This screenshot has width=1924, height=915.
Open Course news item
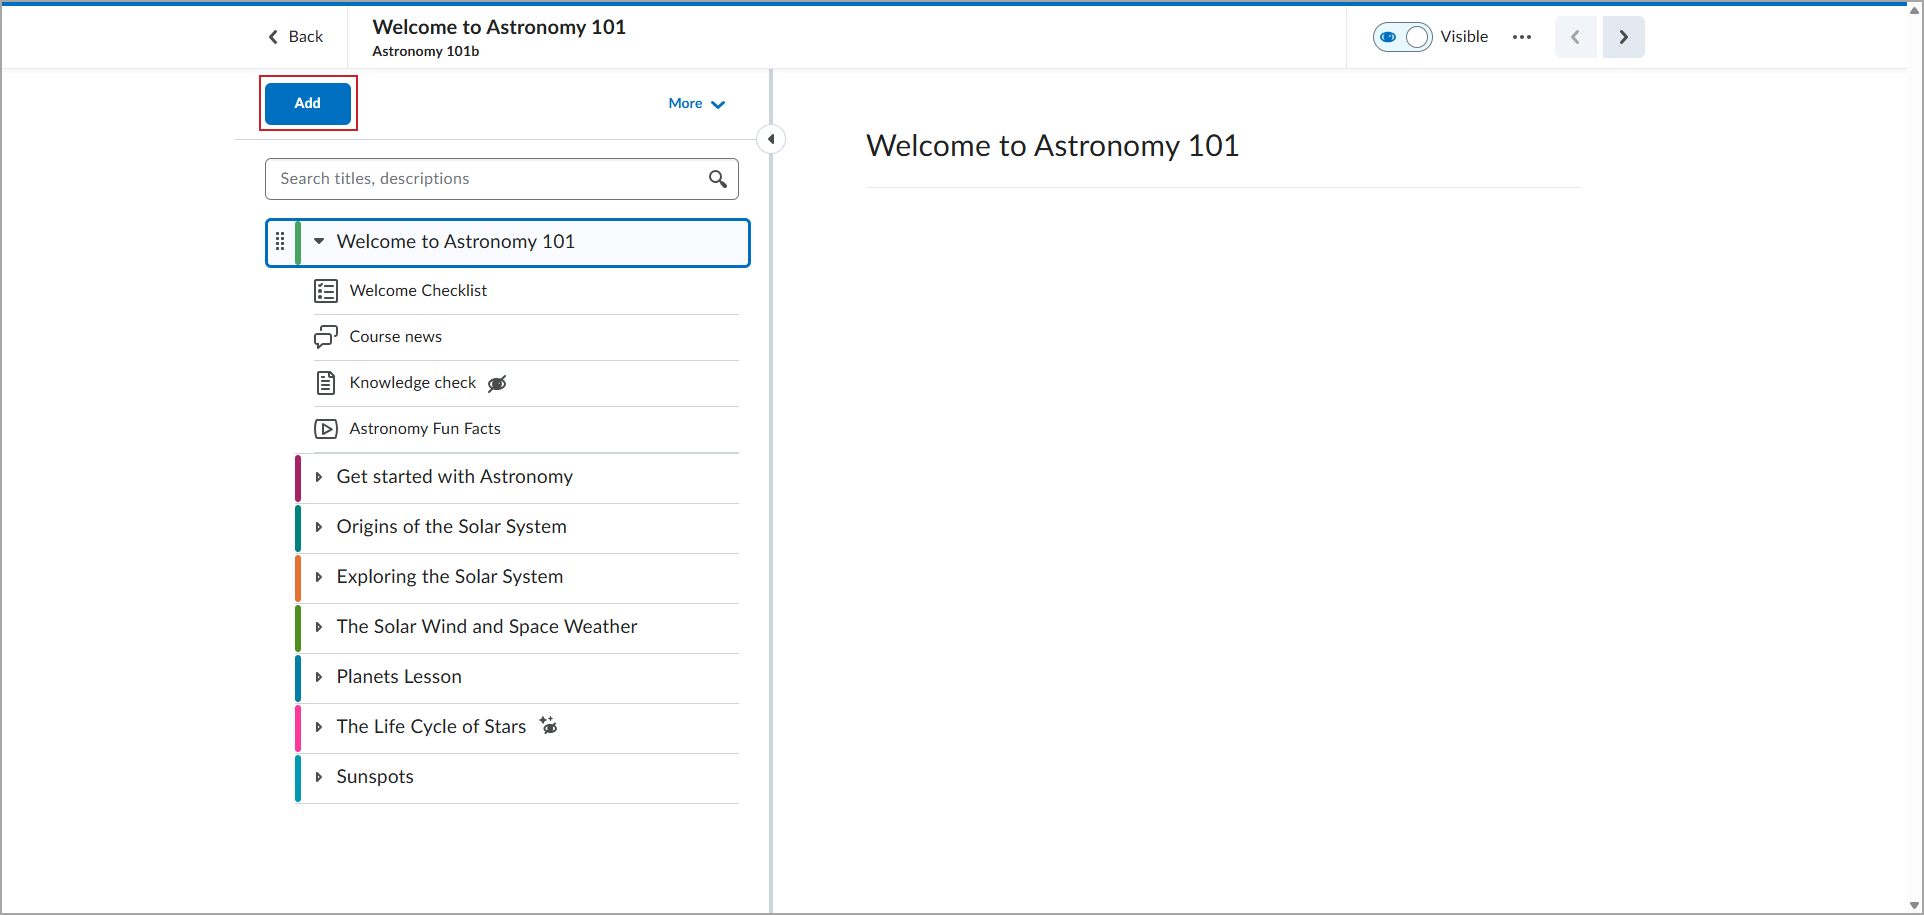point(395,337)
